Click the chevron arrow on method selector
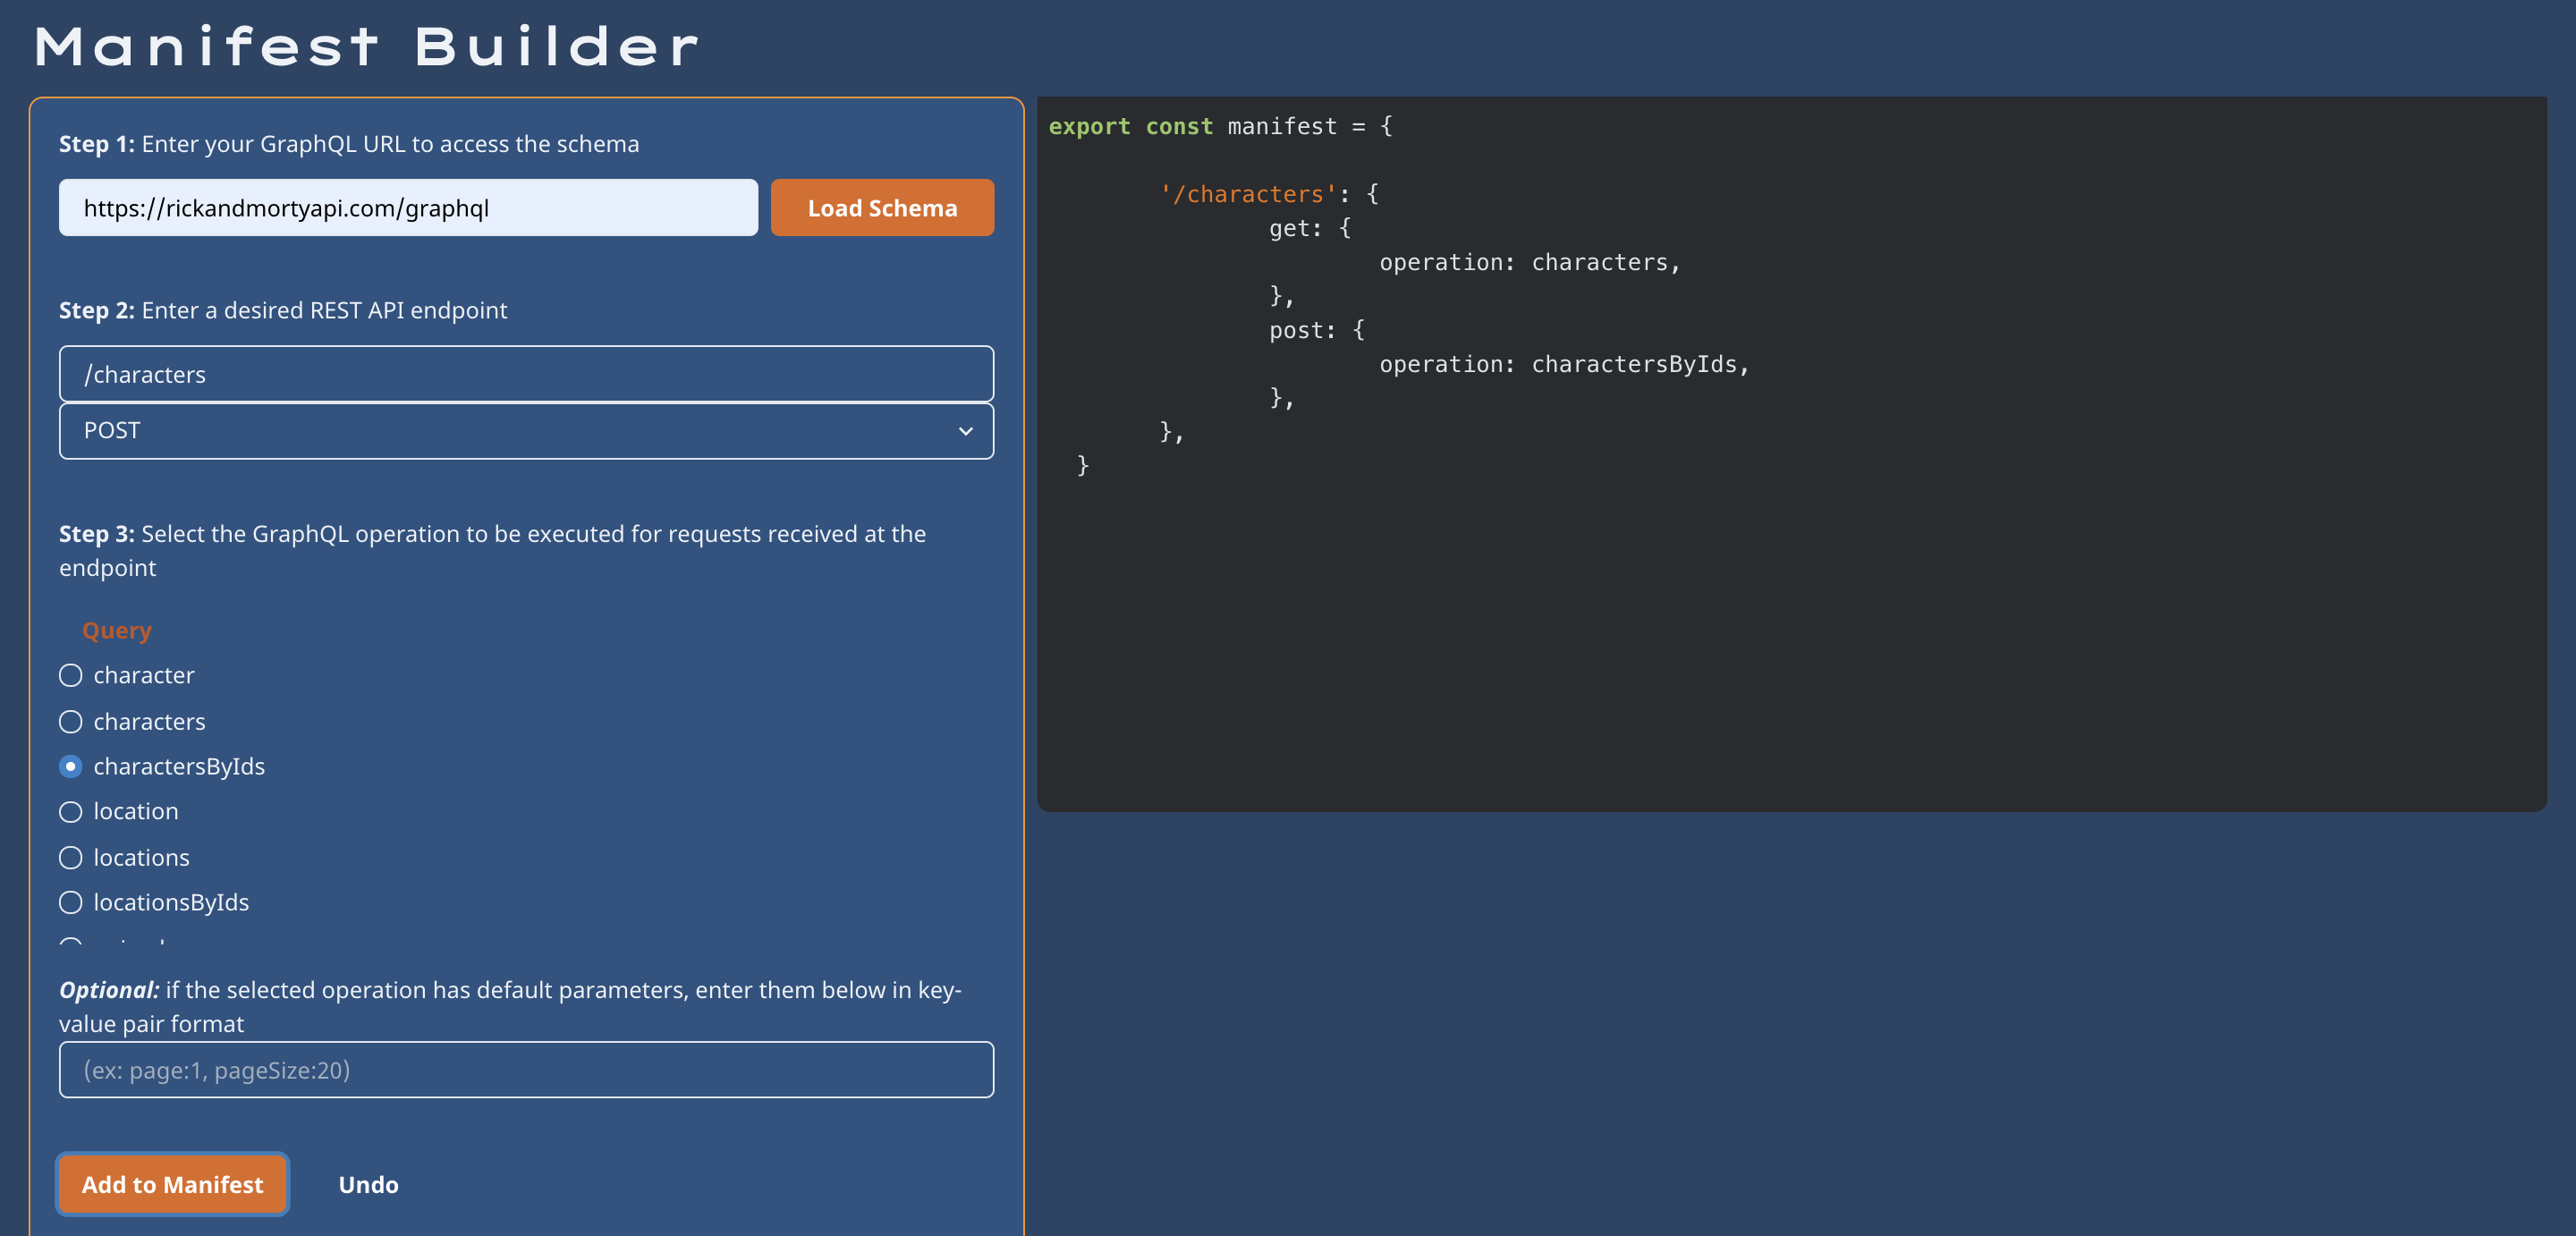Viewport: 2576px width, 1236px height. click(965, 431)
